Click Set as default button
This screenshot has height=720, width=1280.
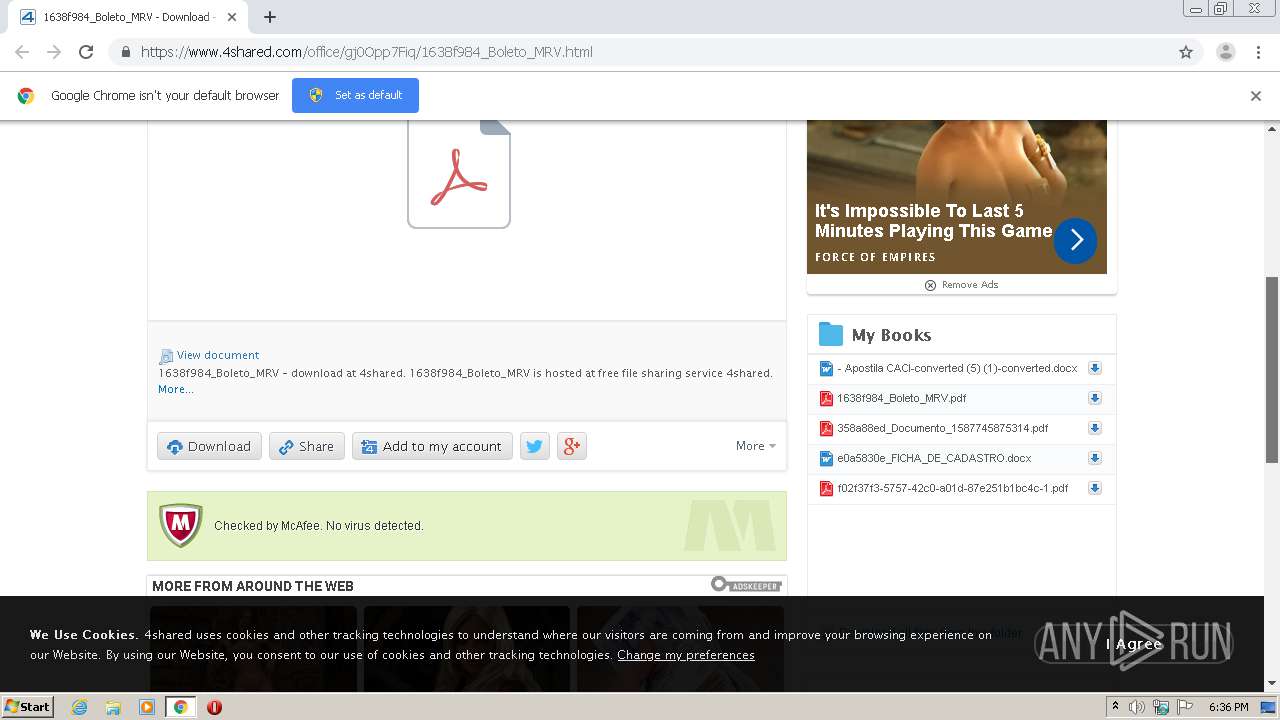tap(355, 95)
